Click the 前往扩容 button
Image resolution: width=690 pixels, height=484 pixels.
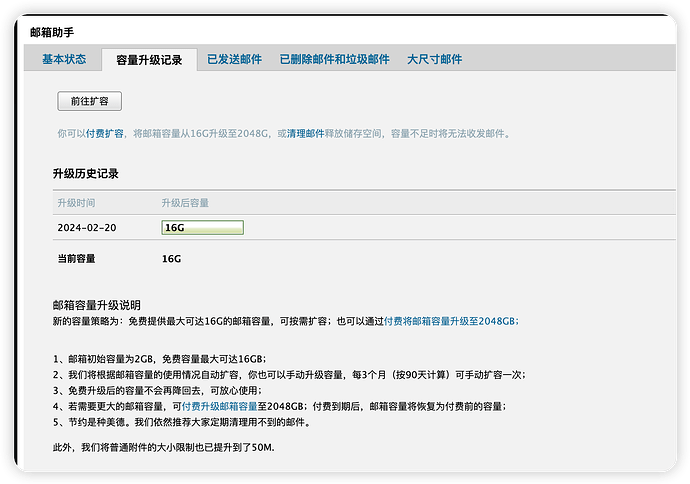coord(89,101)
